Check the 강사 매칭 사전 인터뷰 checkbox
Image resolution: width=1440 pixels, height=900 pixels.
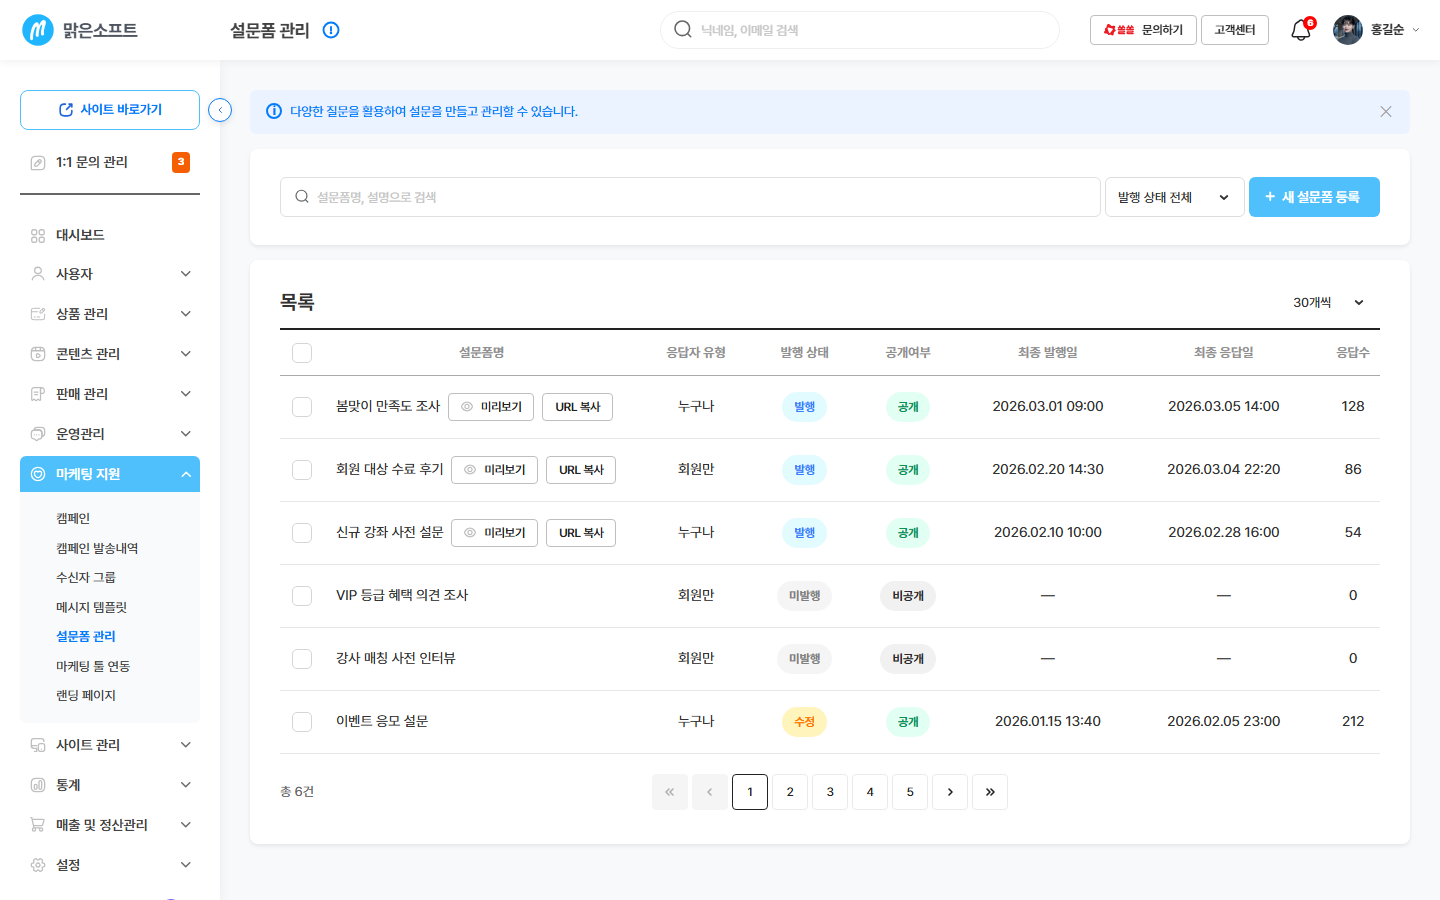(x=302, y=659)
